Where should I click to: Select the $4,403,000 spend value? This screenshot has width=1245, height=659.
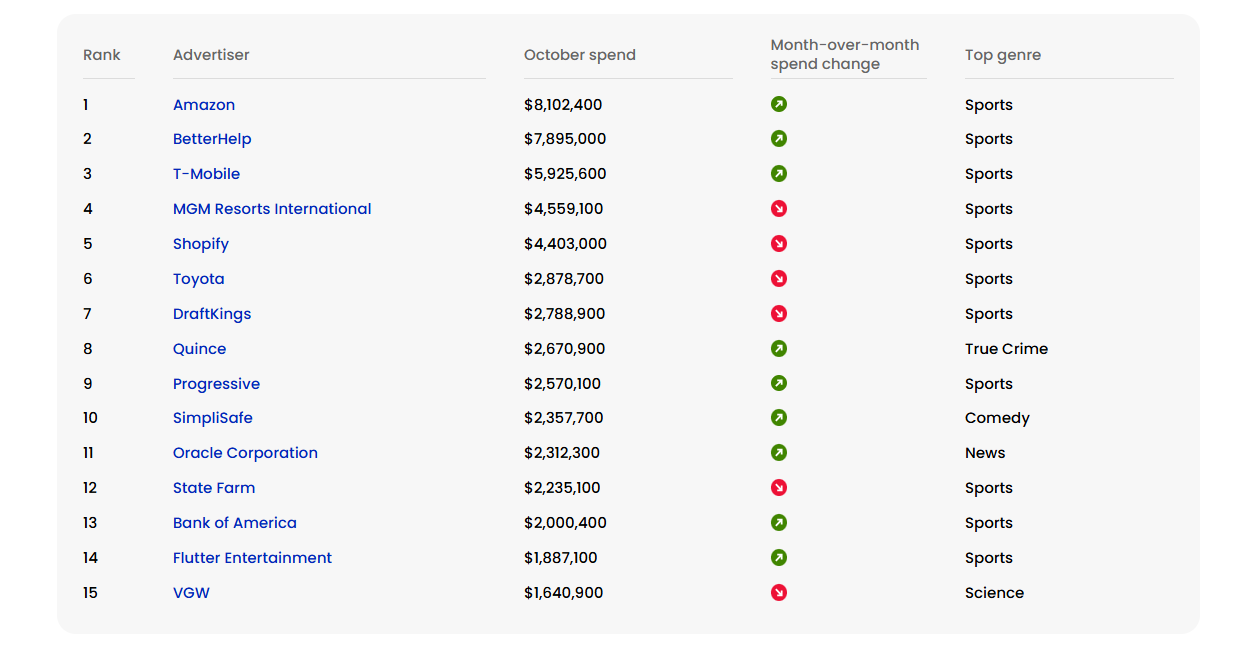[565, 244]
